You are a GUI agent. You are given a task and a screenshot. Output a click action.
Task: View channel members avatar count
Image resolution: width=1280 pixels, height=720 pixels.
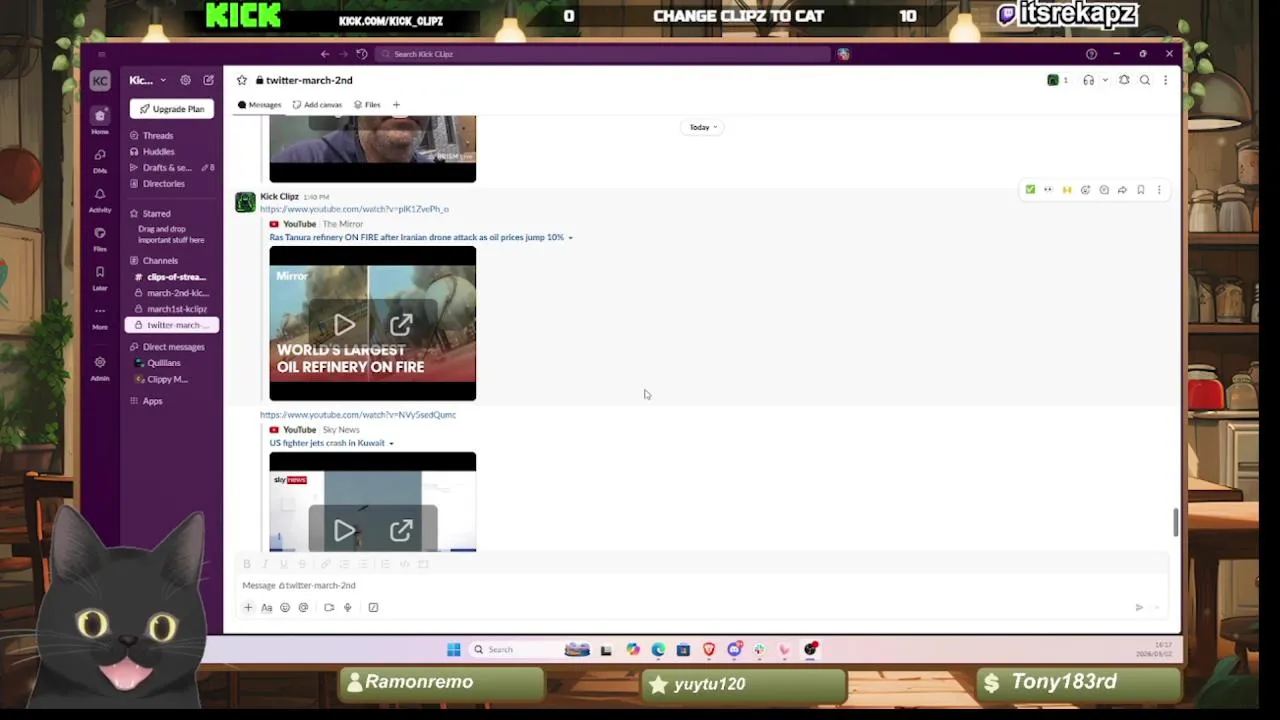pos(1057,80)
